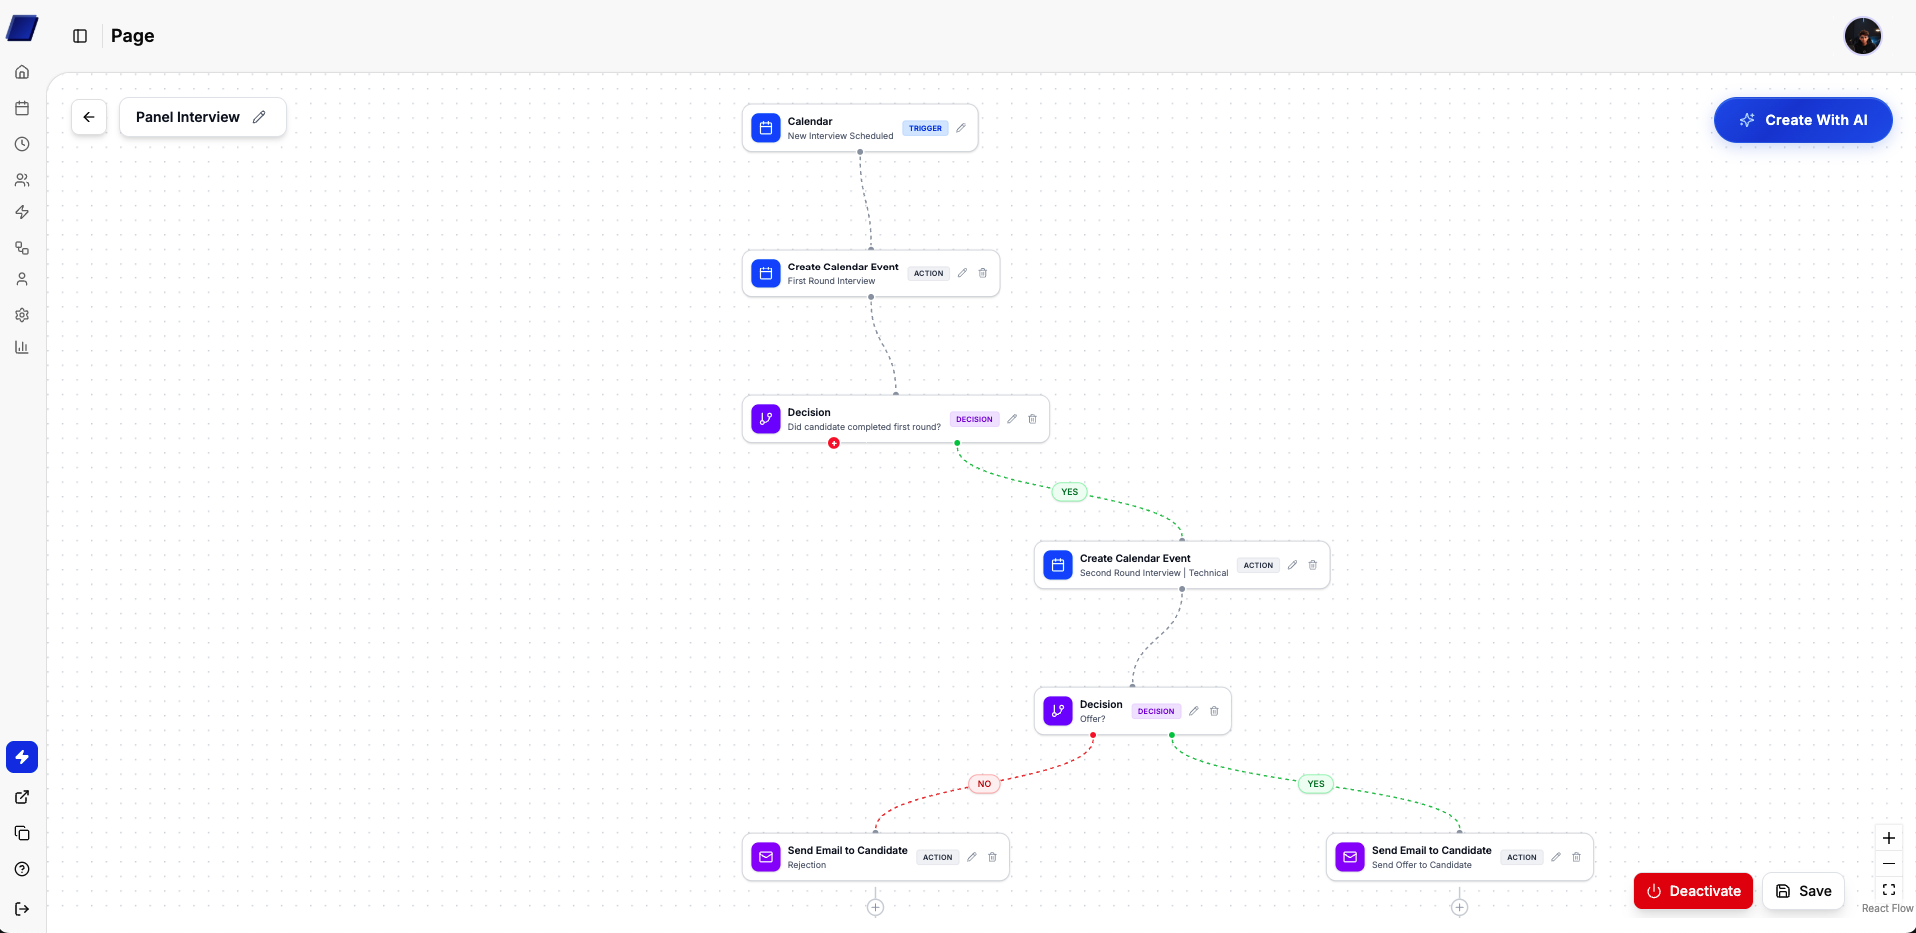Open the help question mark icon
The image size is (1916, 933).
[22, 869]
